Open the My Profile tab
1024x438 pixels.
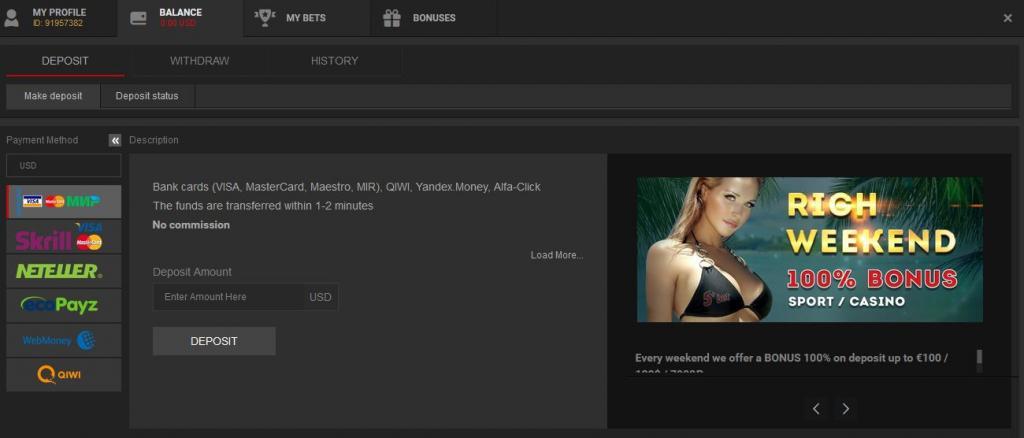pyautogui.click(x=58, y=17)
